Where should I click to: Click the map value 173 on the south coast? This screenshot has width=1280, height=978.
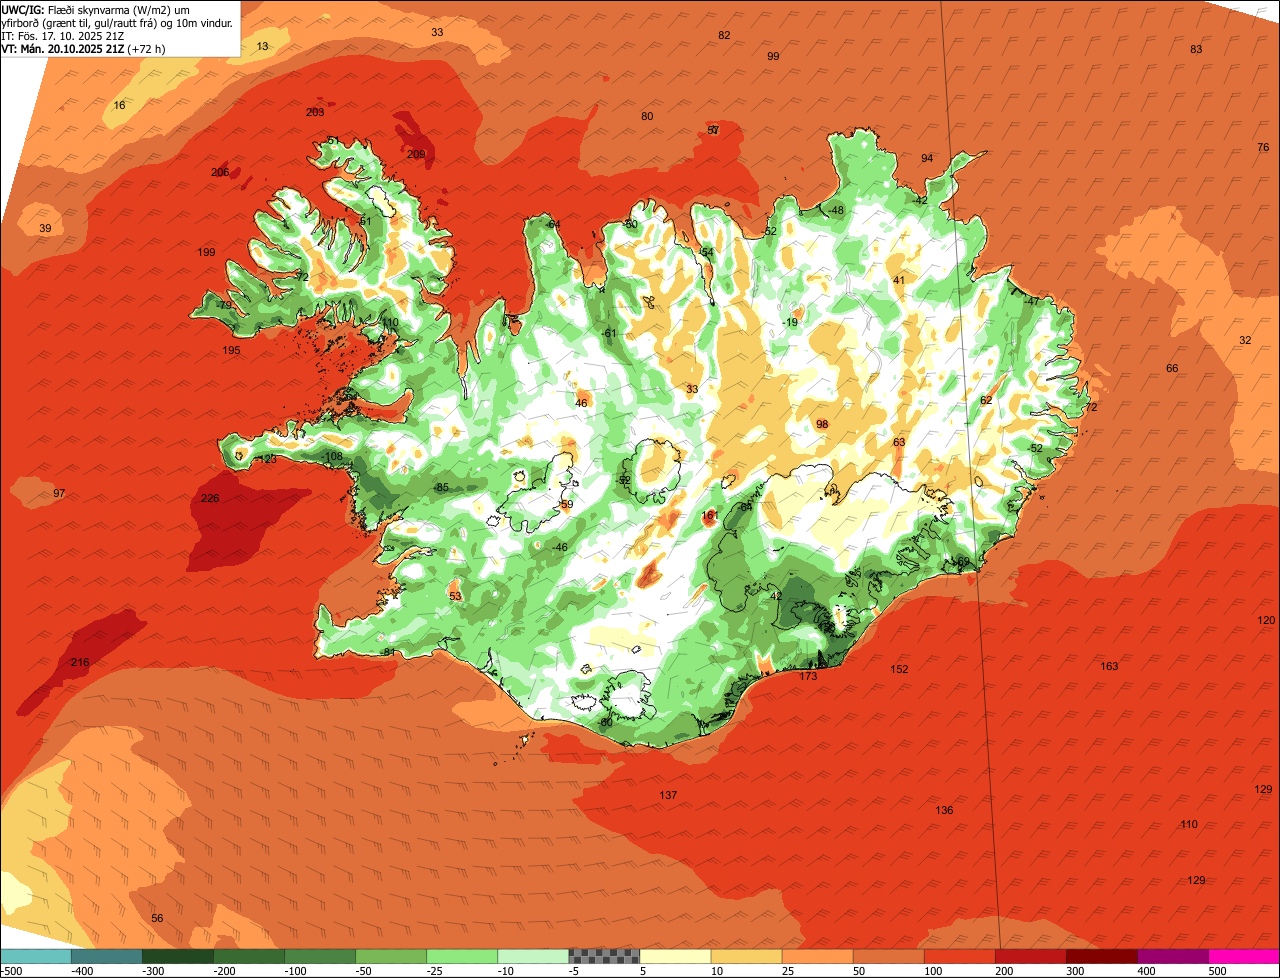click(808, 676)
